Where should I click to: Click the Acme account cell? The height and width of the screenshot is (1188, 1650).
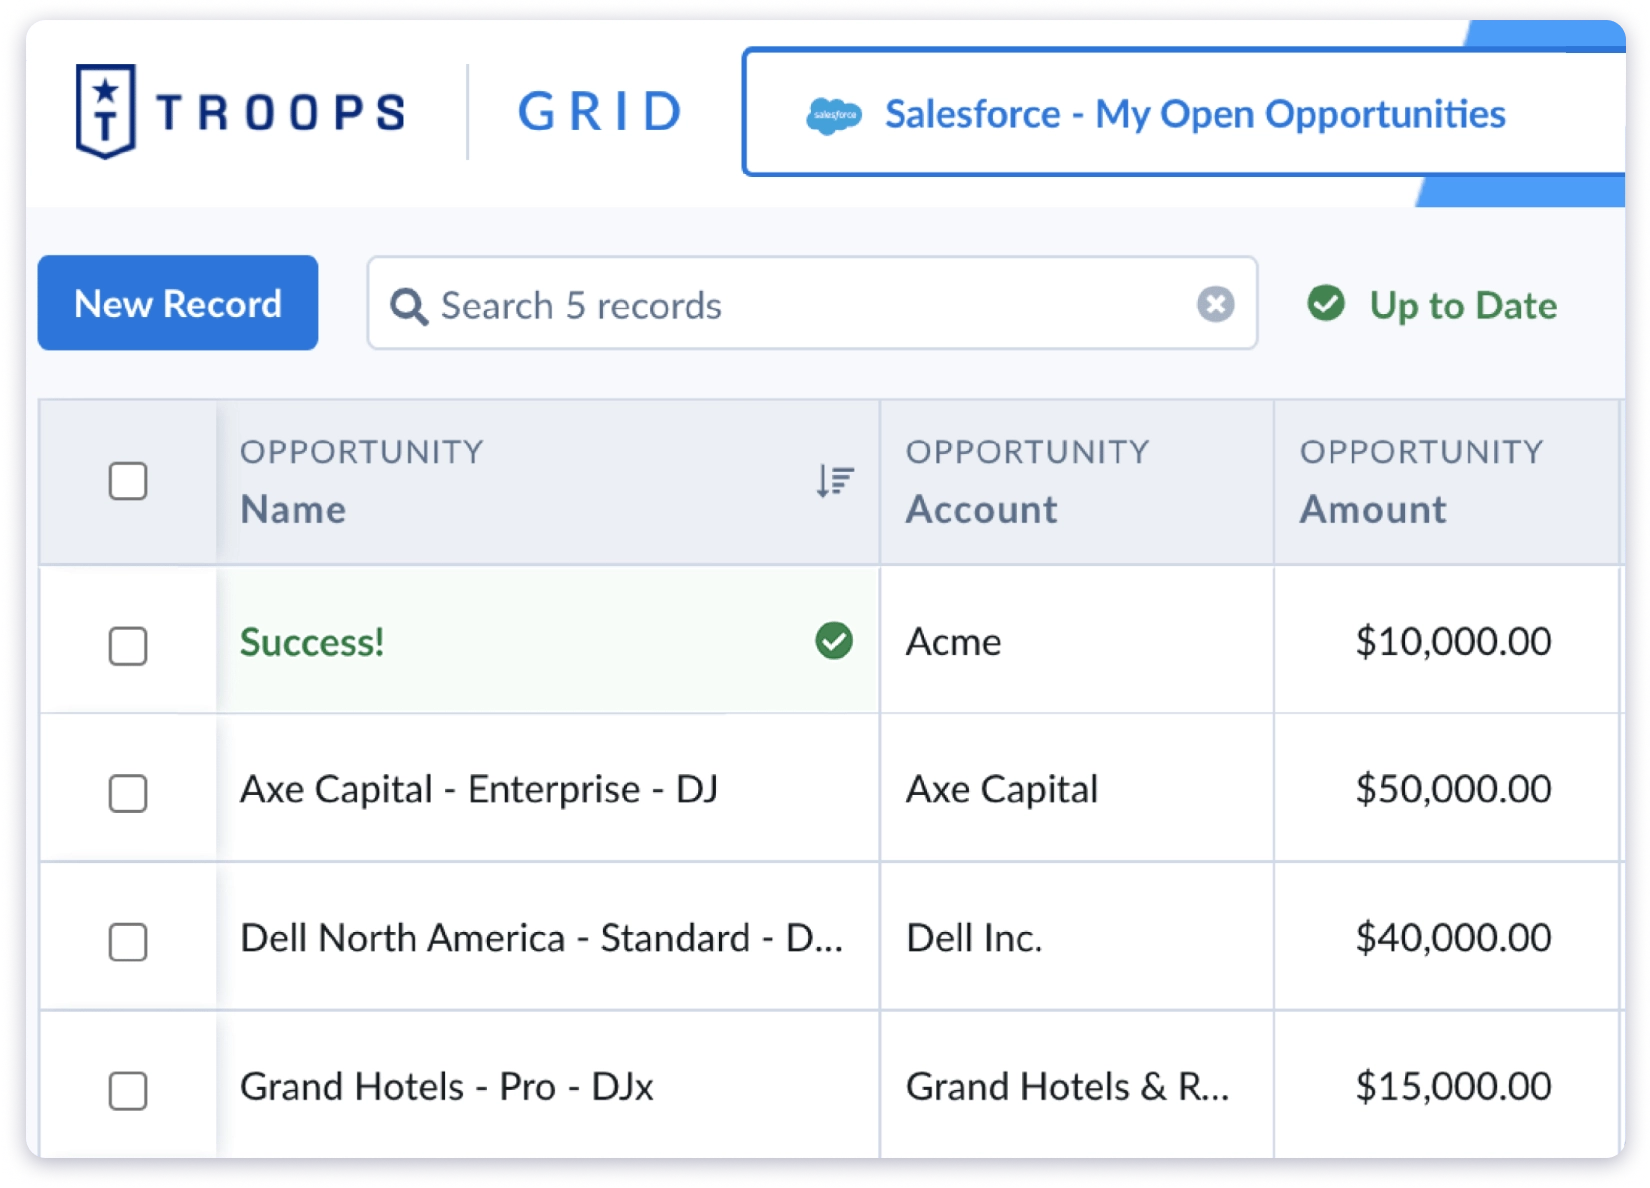(1077, 640)
